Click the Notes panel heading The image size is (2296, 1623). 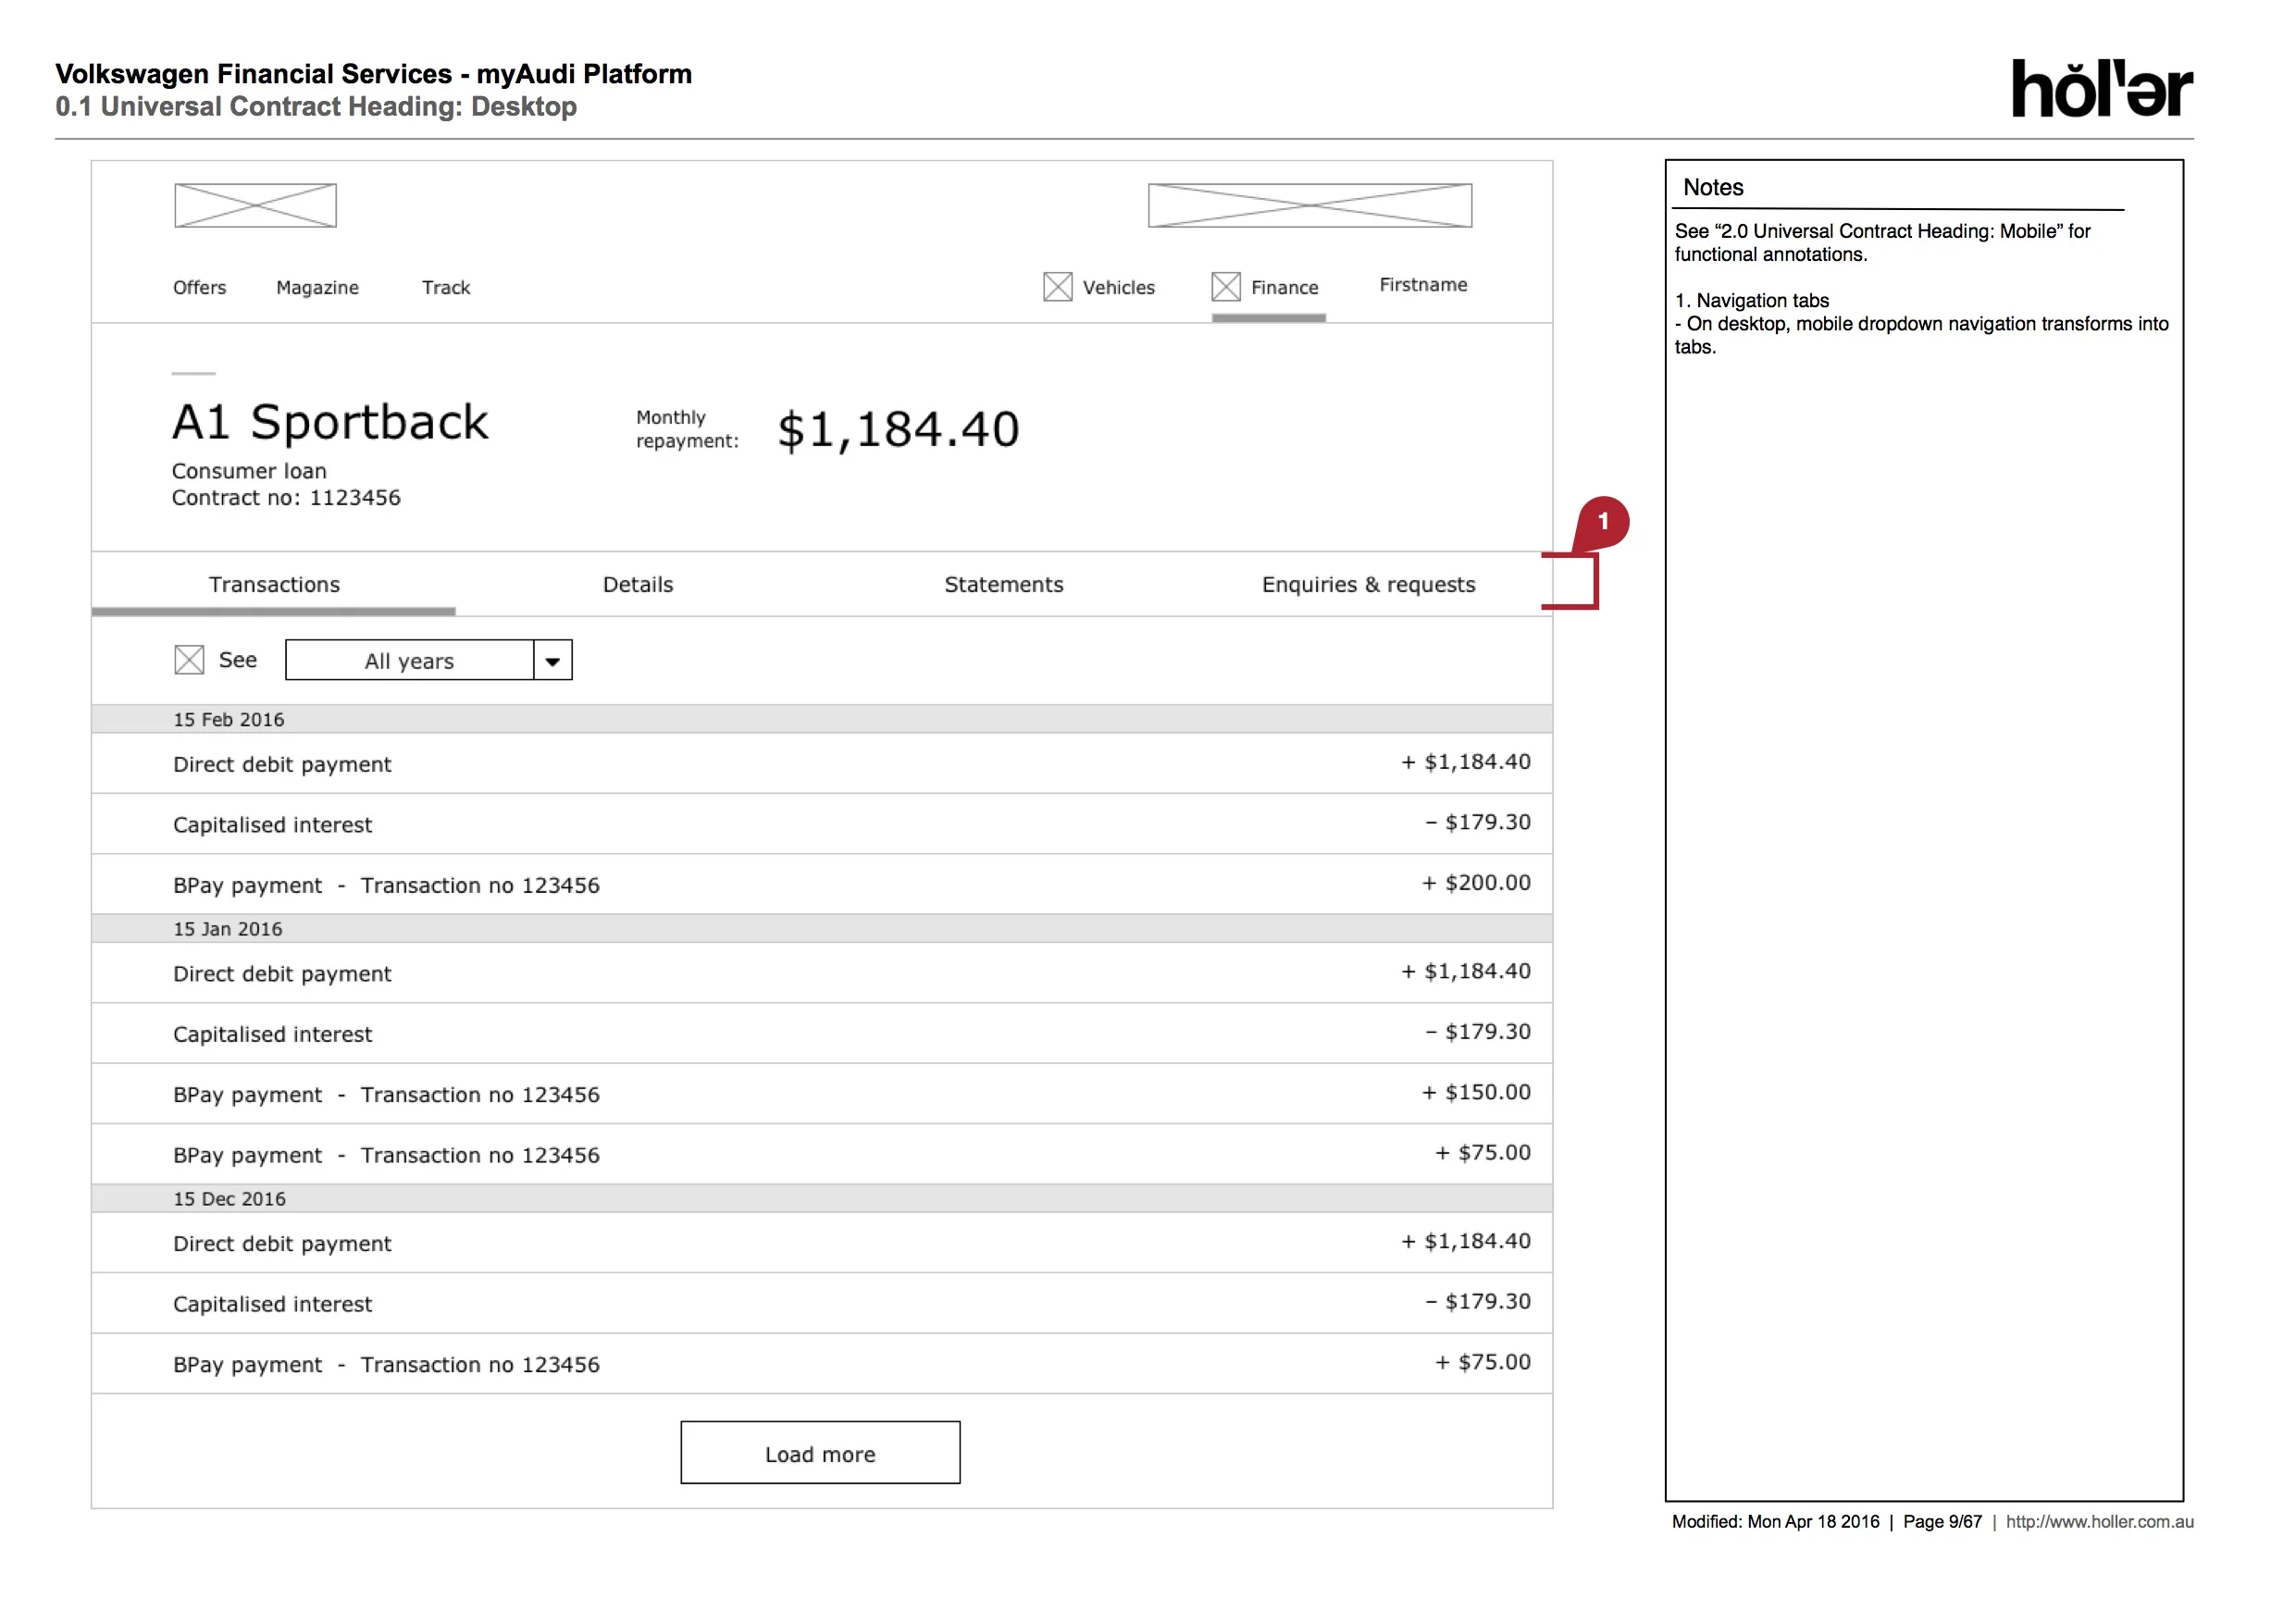click(1713, 187)
